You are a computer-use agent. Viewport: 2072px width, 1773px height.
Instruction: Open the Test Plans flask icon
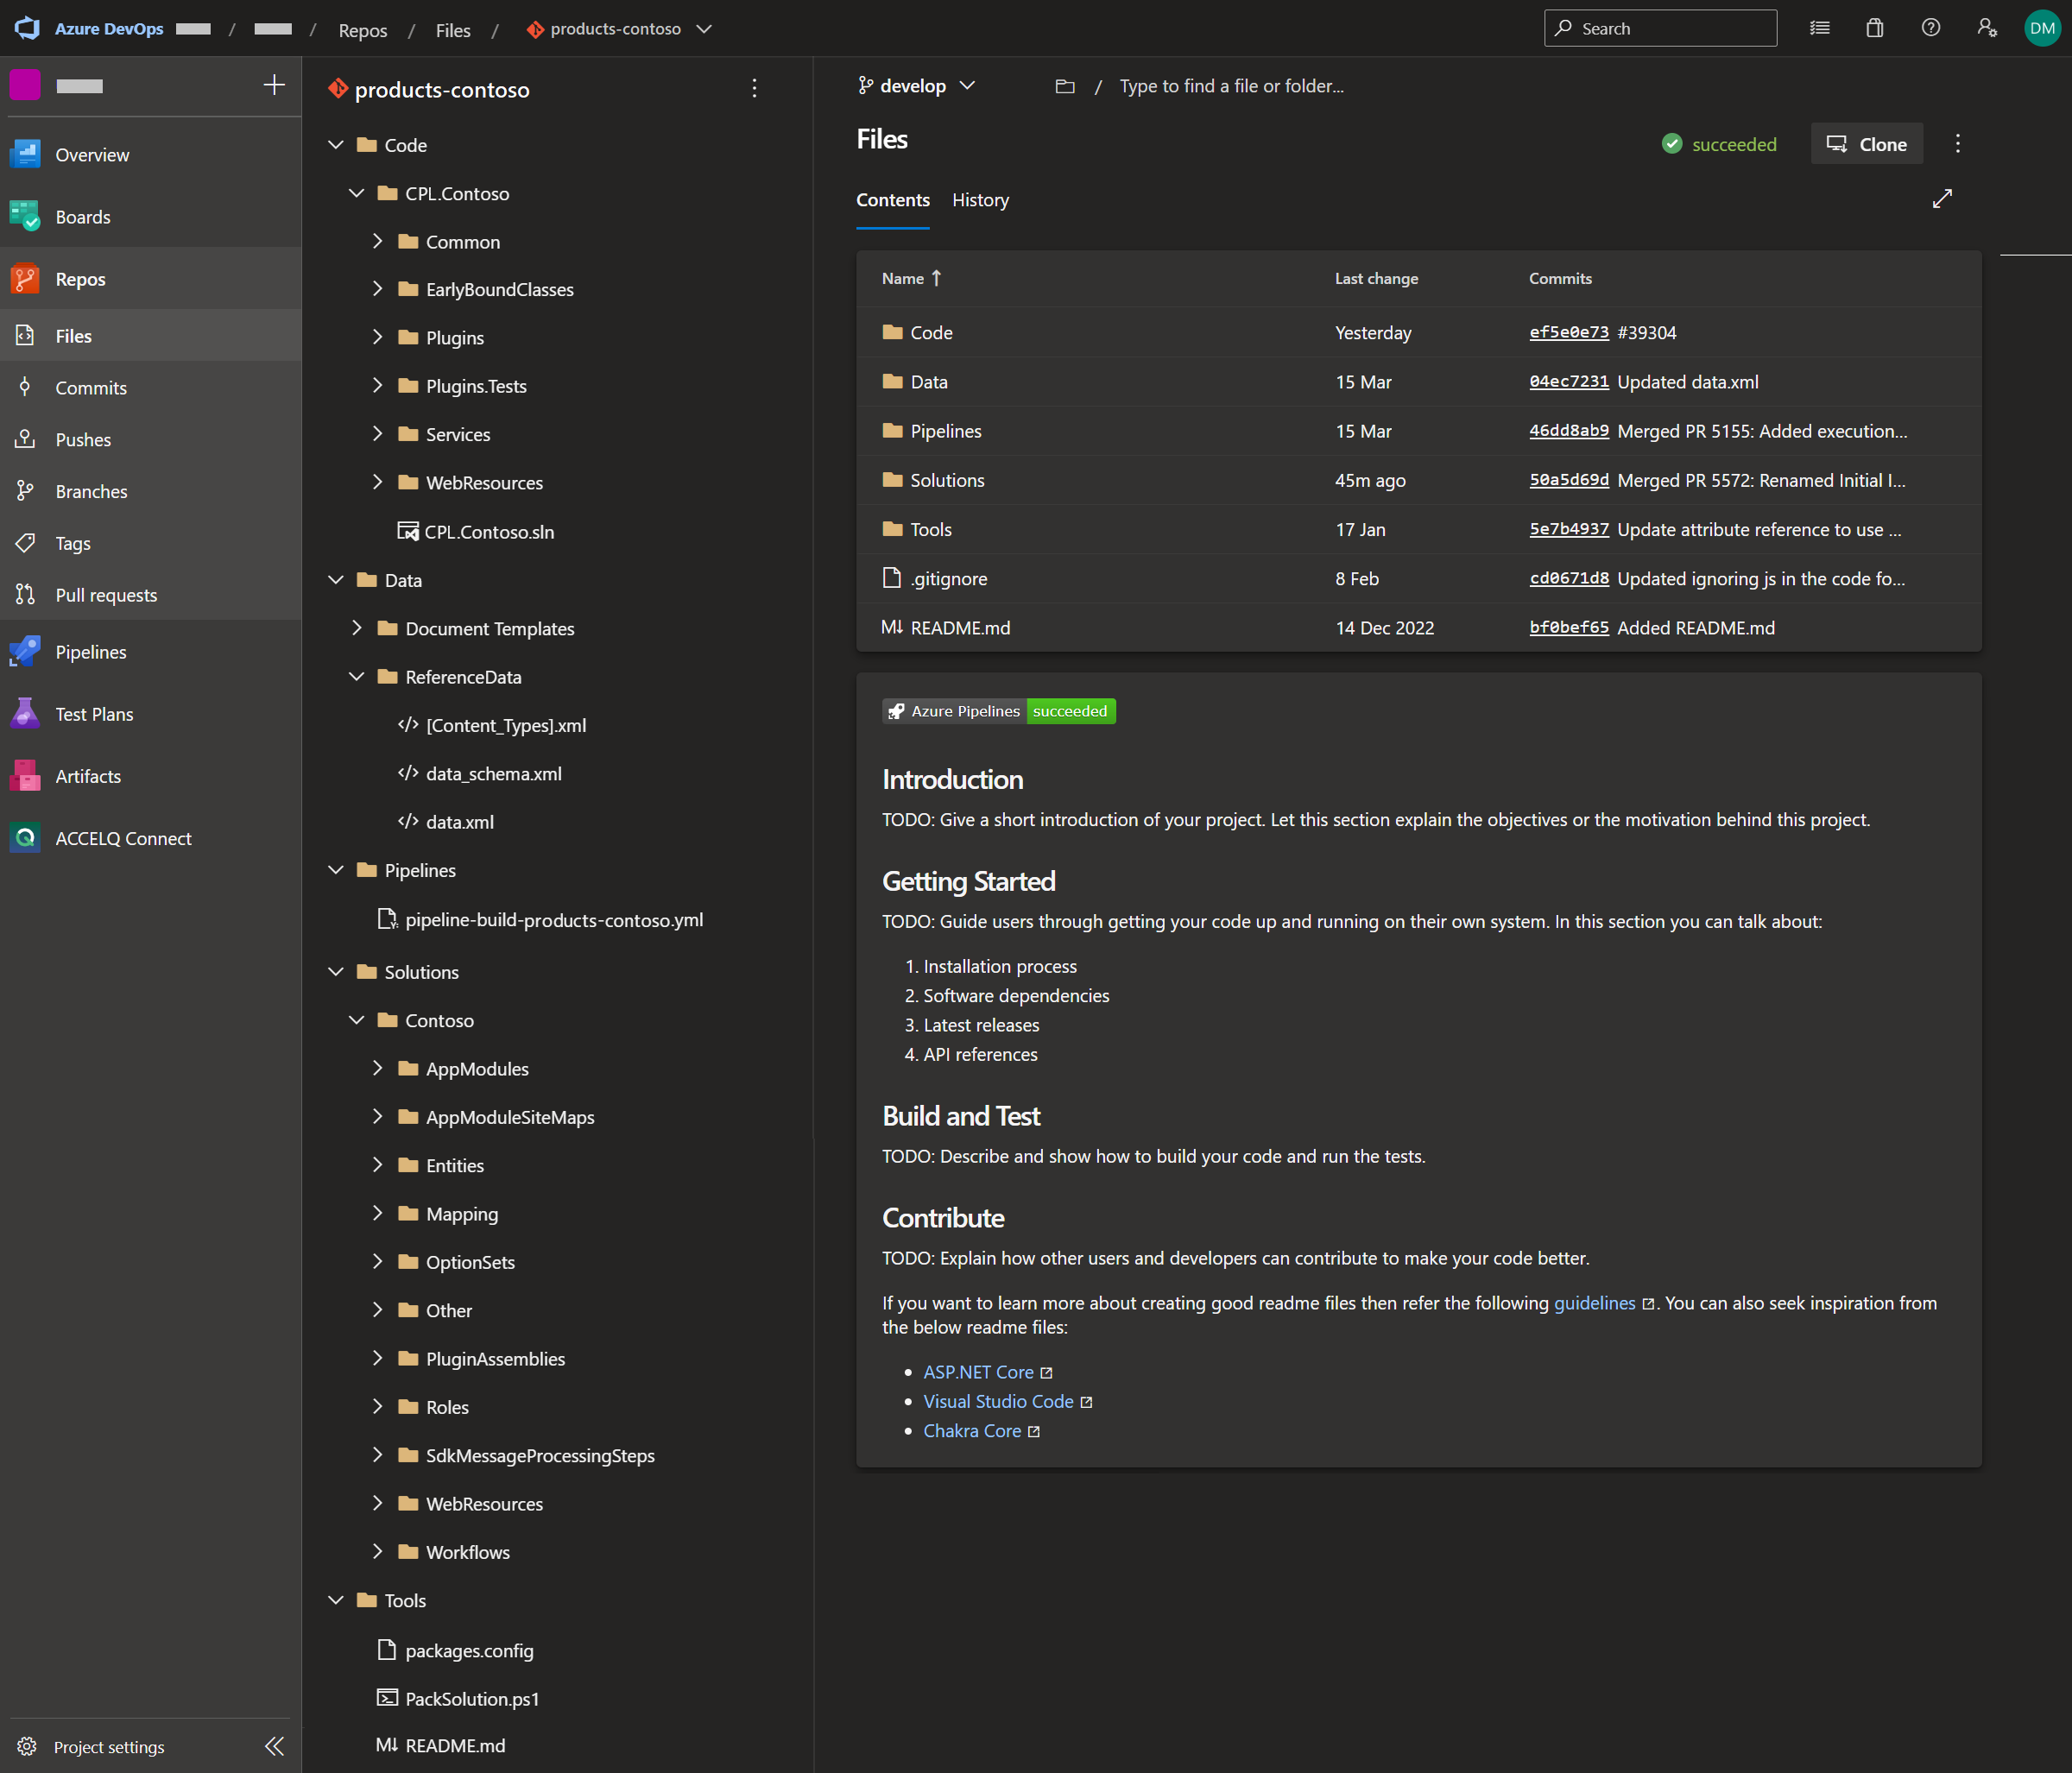pyautogui.click(x=25, y=713)
